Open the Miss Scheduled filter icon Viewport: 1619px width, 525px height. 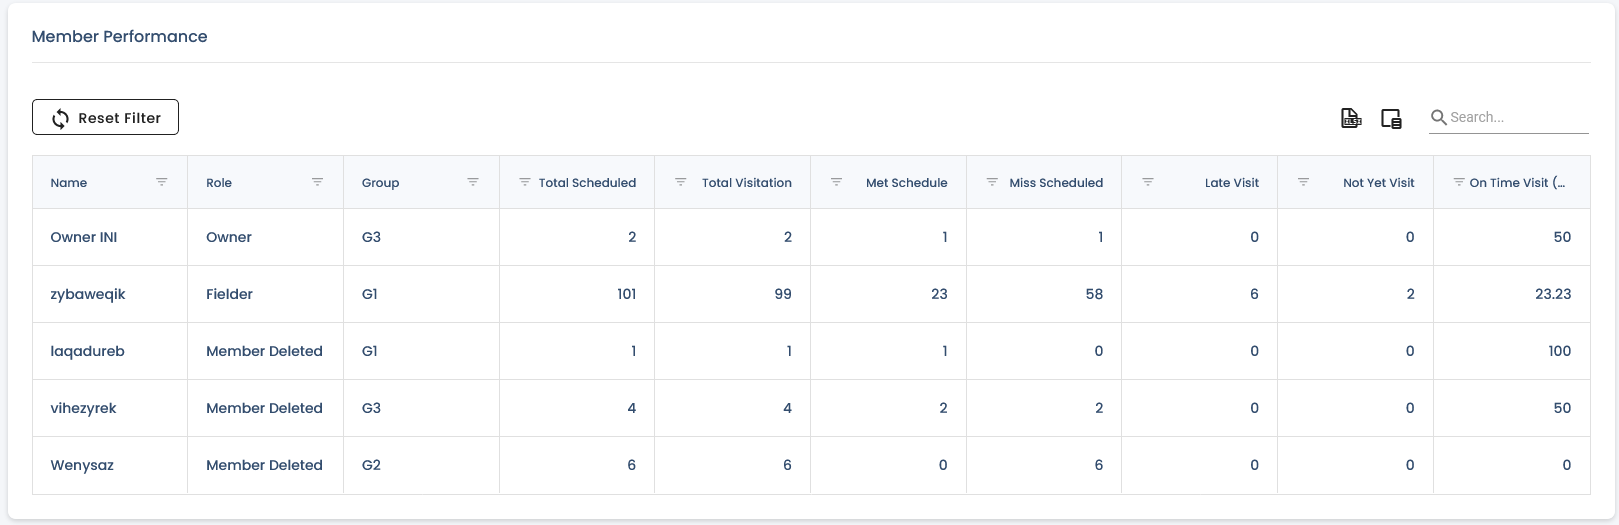coord(992,182)
